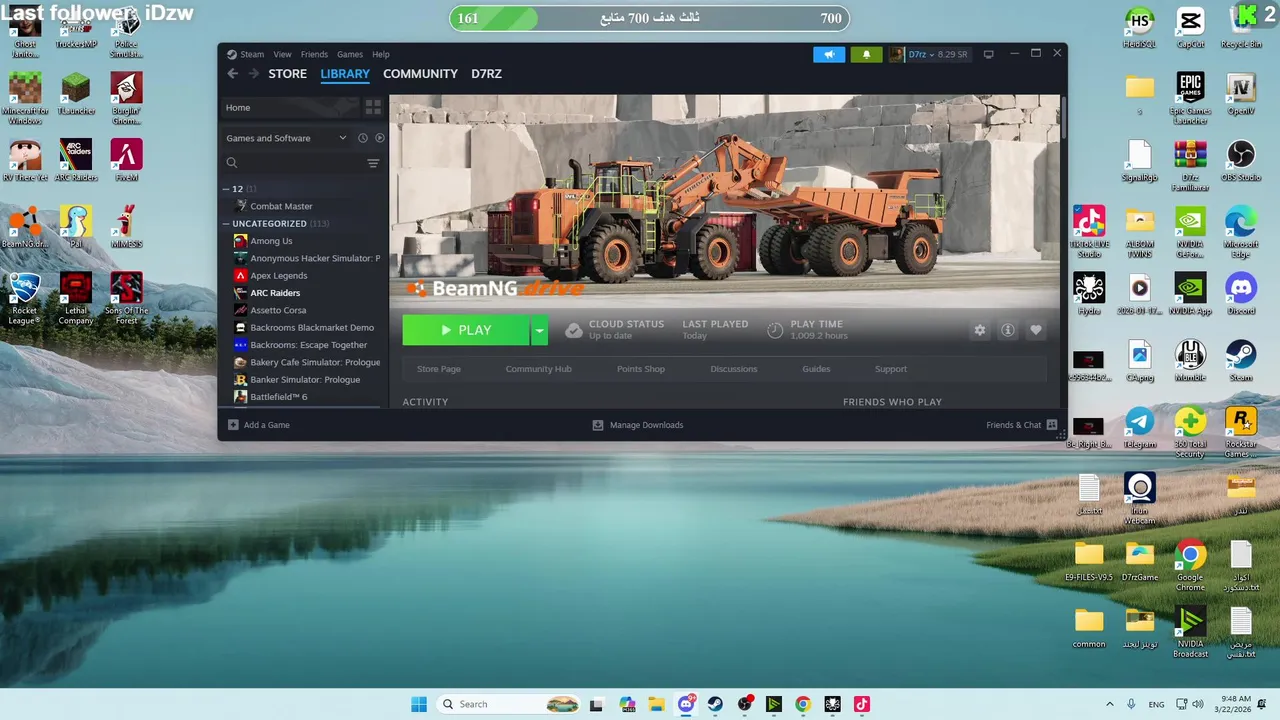Click Lethal Company desktop icon
This screenshot has width=1280, height=720.
click(76, 299)
